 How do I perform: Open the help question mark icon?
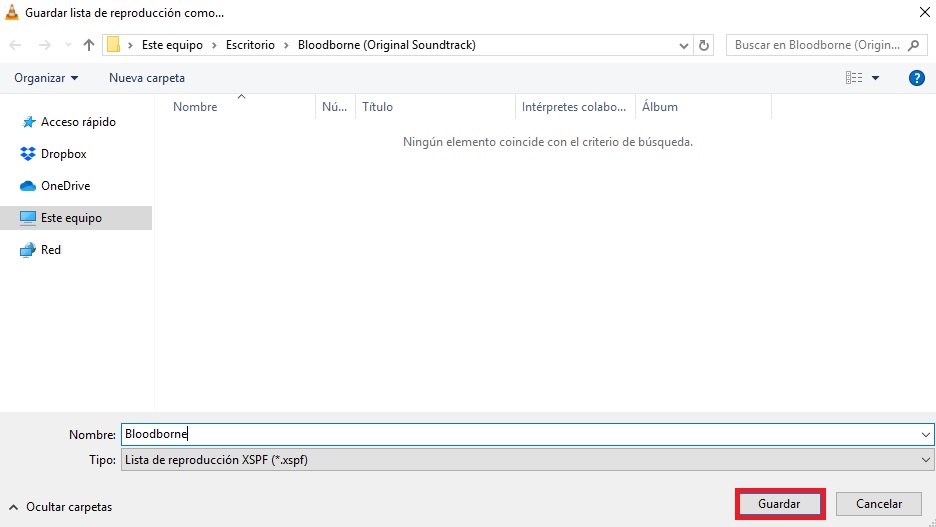pos(916,78)
